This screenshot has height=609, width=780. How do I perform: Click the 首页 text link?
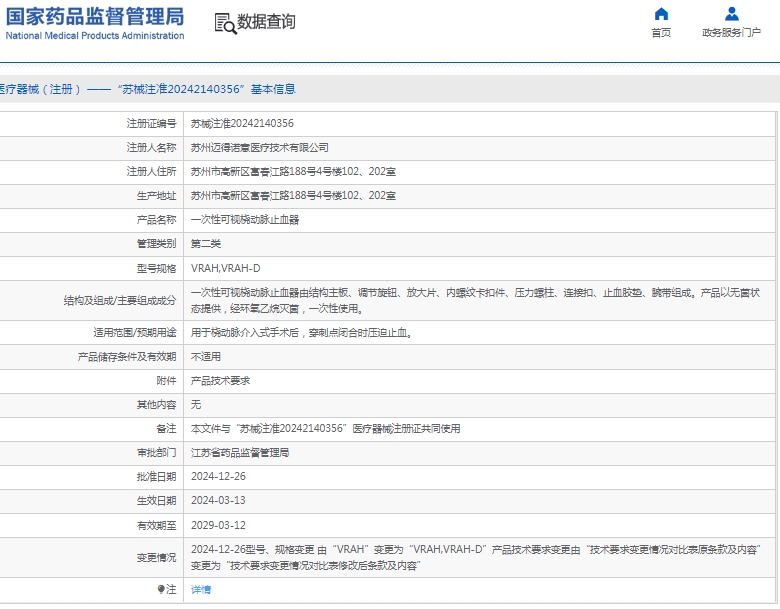(661, 33)
